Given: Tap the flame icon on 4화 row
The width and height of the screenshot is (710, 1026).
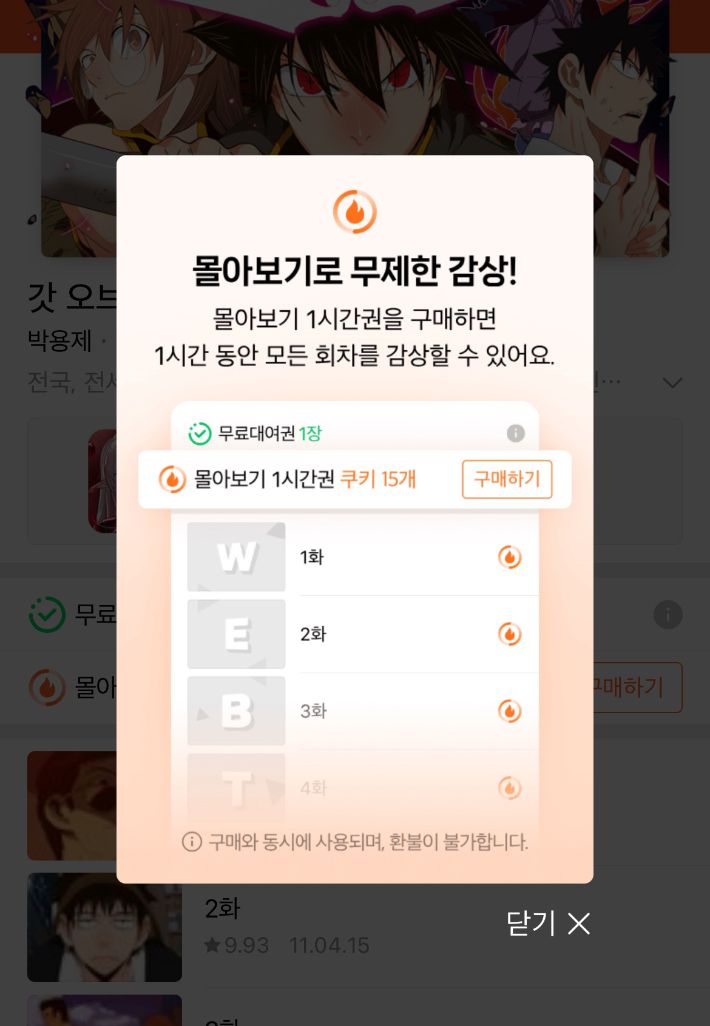Looking at the screenshot, I should click(x=510, y=787).
